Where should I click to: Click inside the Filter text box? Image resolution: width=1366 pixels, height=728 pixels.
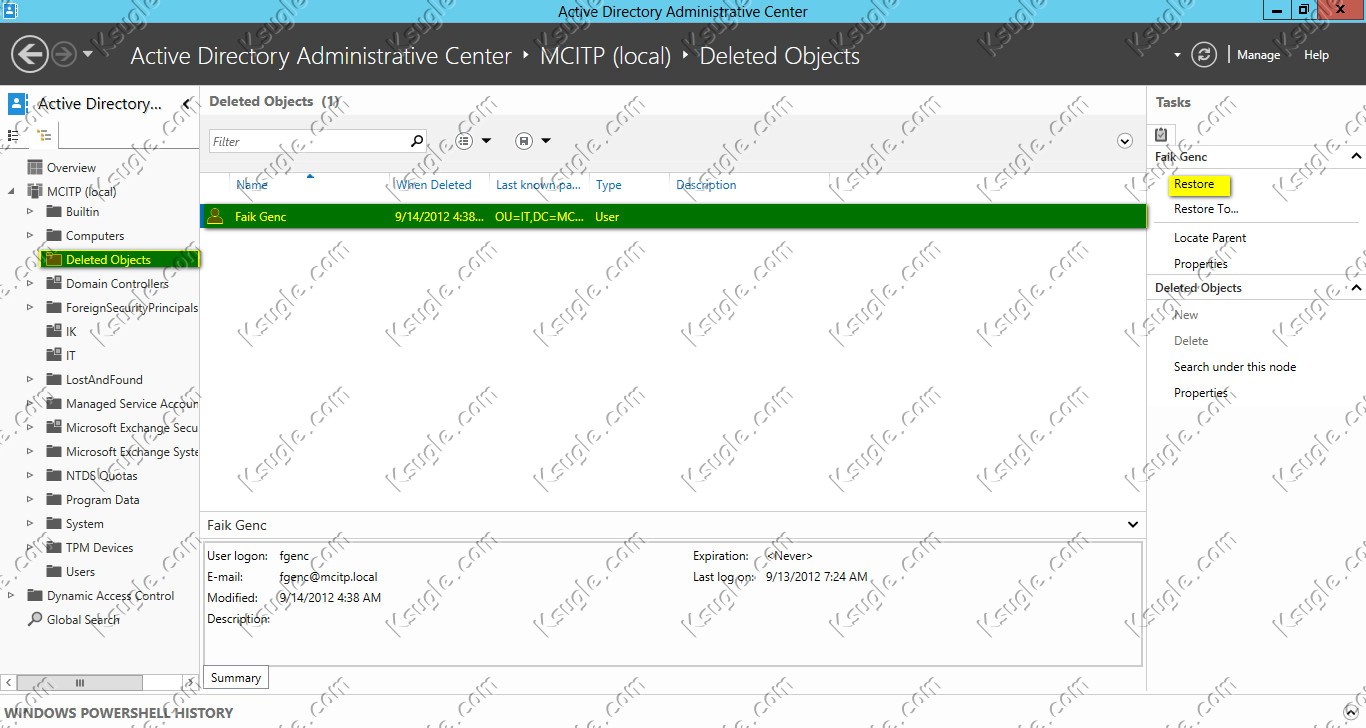(x=309, y=141)
